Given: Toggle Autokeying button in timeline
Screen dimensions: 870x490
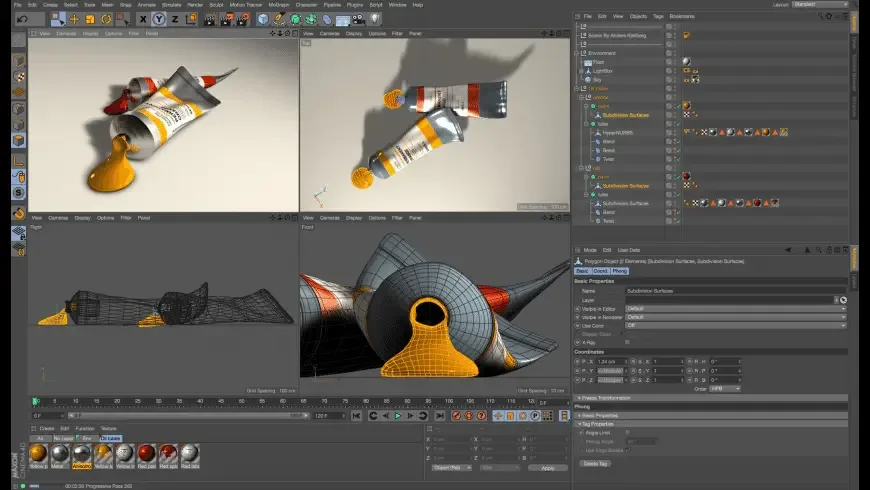Looking at the screenshot, I should point(469,416).
